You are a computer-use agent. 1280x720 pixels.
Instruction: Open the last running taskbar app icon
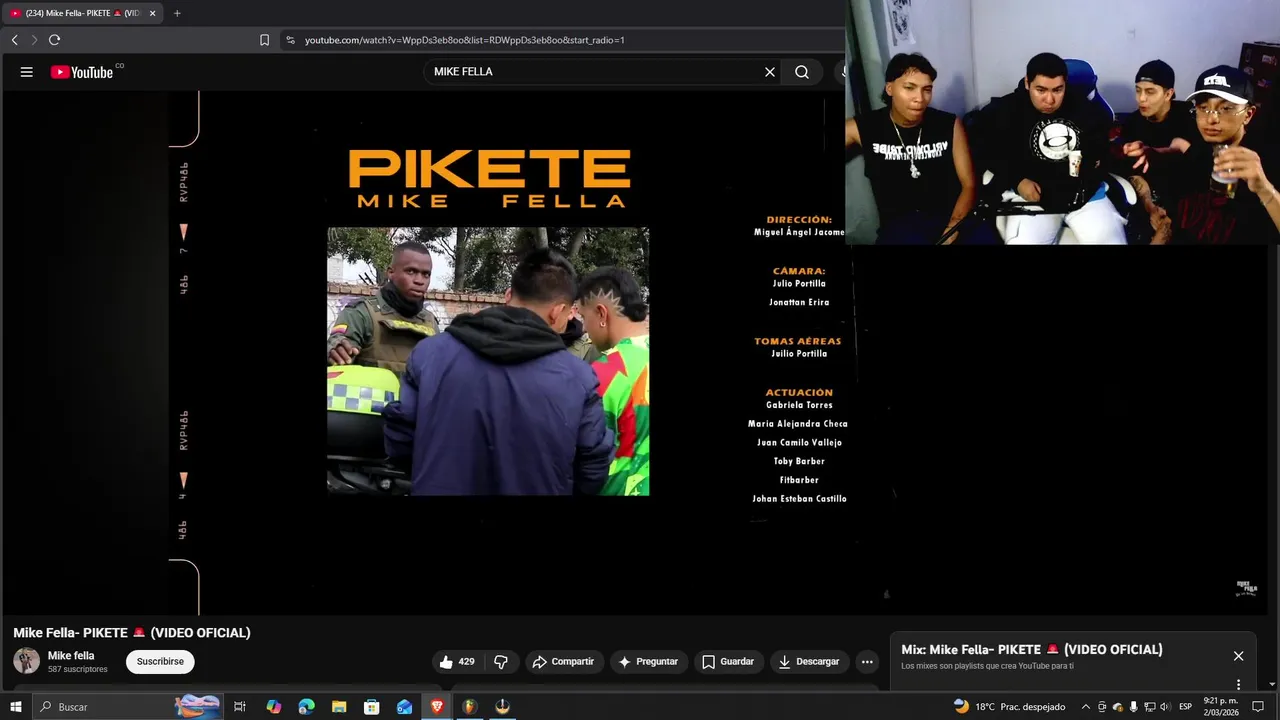click(x=502, y=707)
